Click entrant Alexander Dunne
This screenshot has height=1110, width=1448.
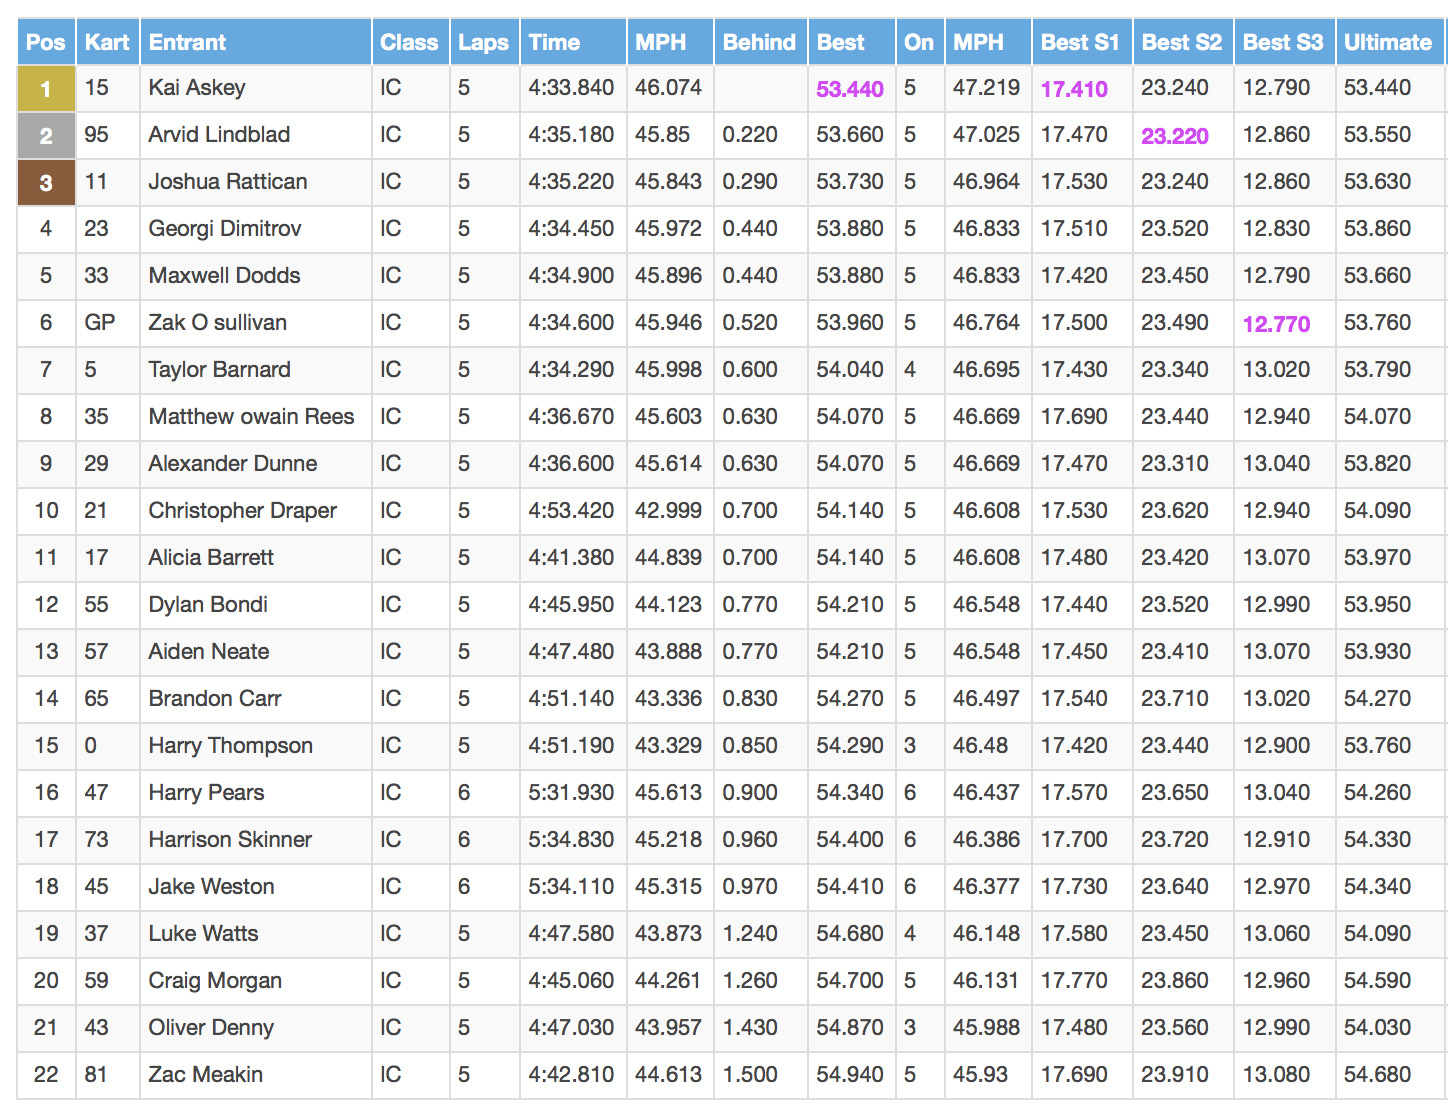(233, 464)
